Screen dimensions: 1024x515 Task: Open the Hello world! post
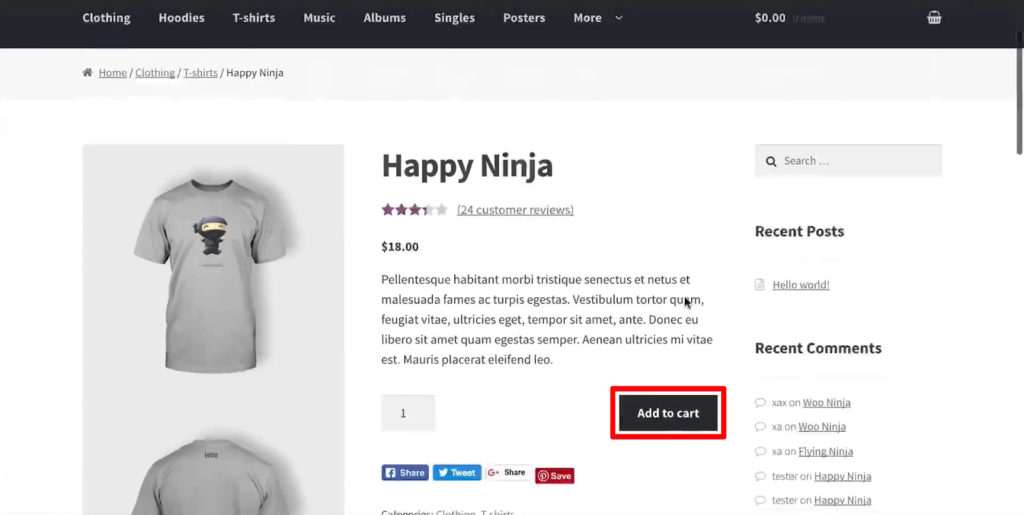[x=801, y=285]
